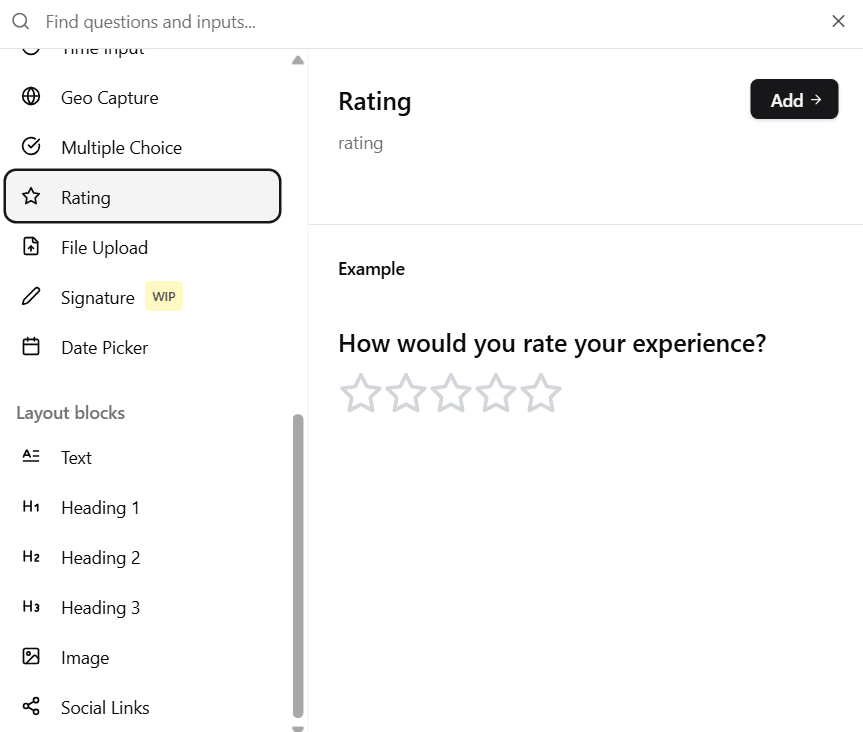Select the Rating star icon
This screenshot has width=863, height=732.
(31, 197)
